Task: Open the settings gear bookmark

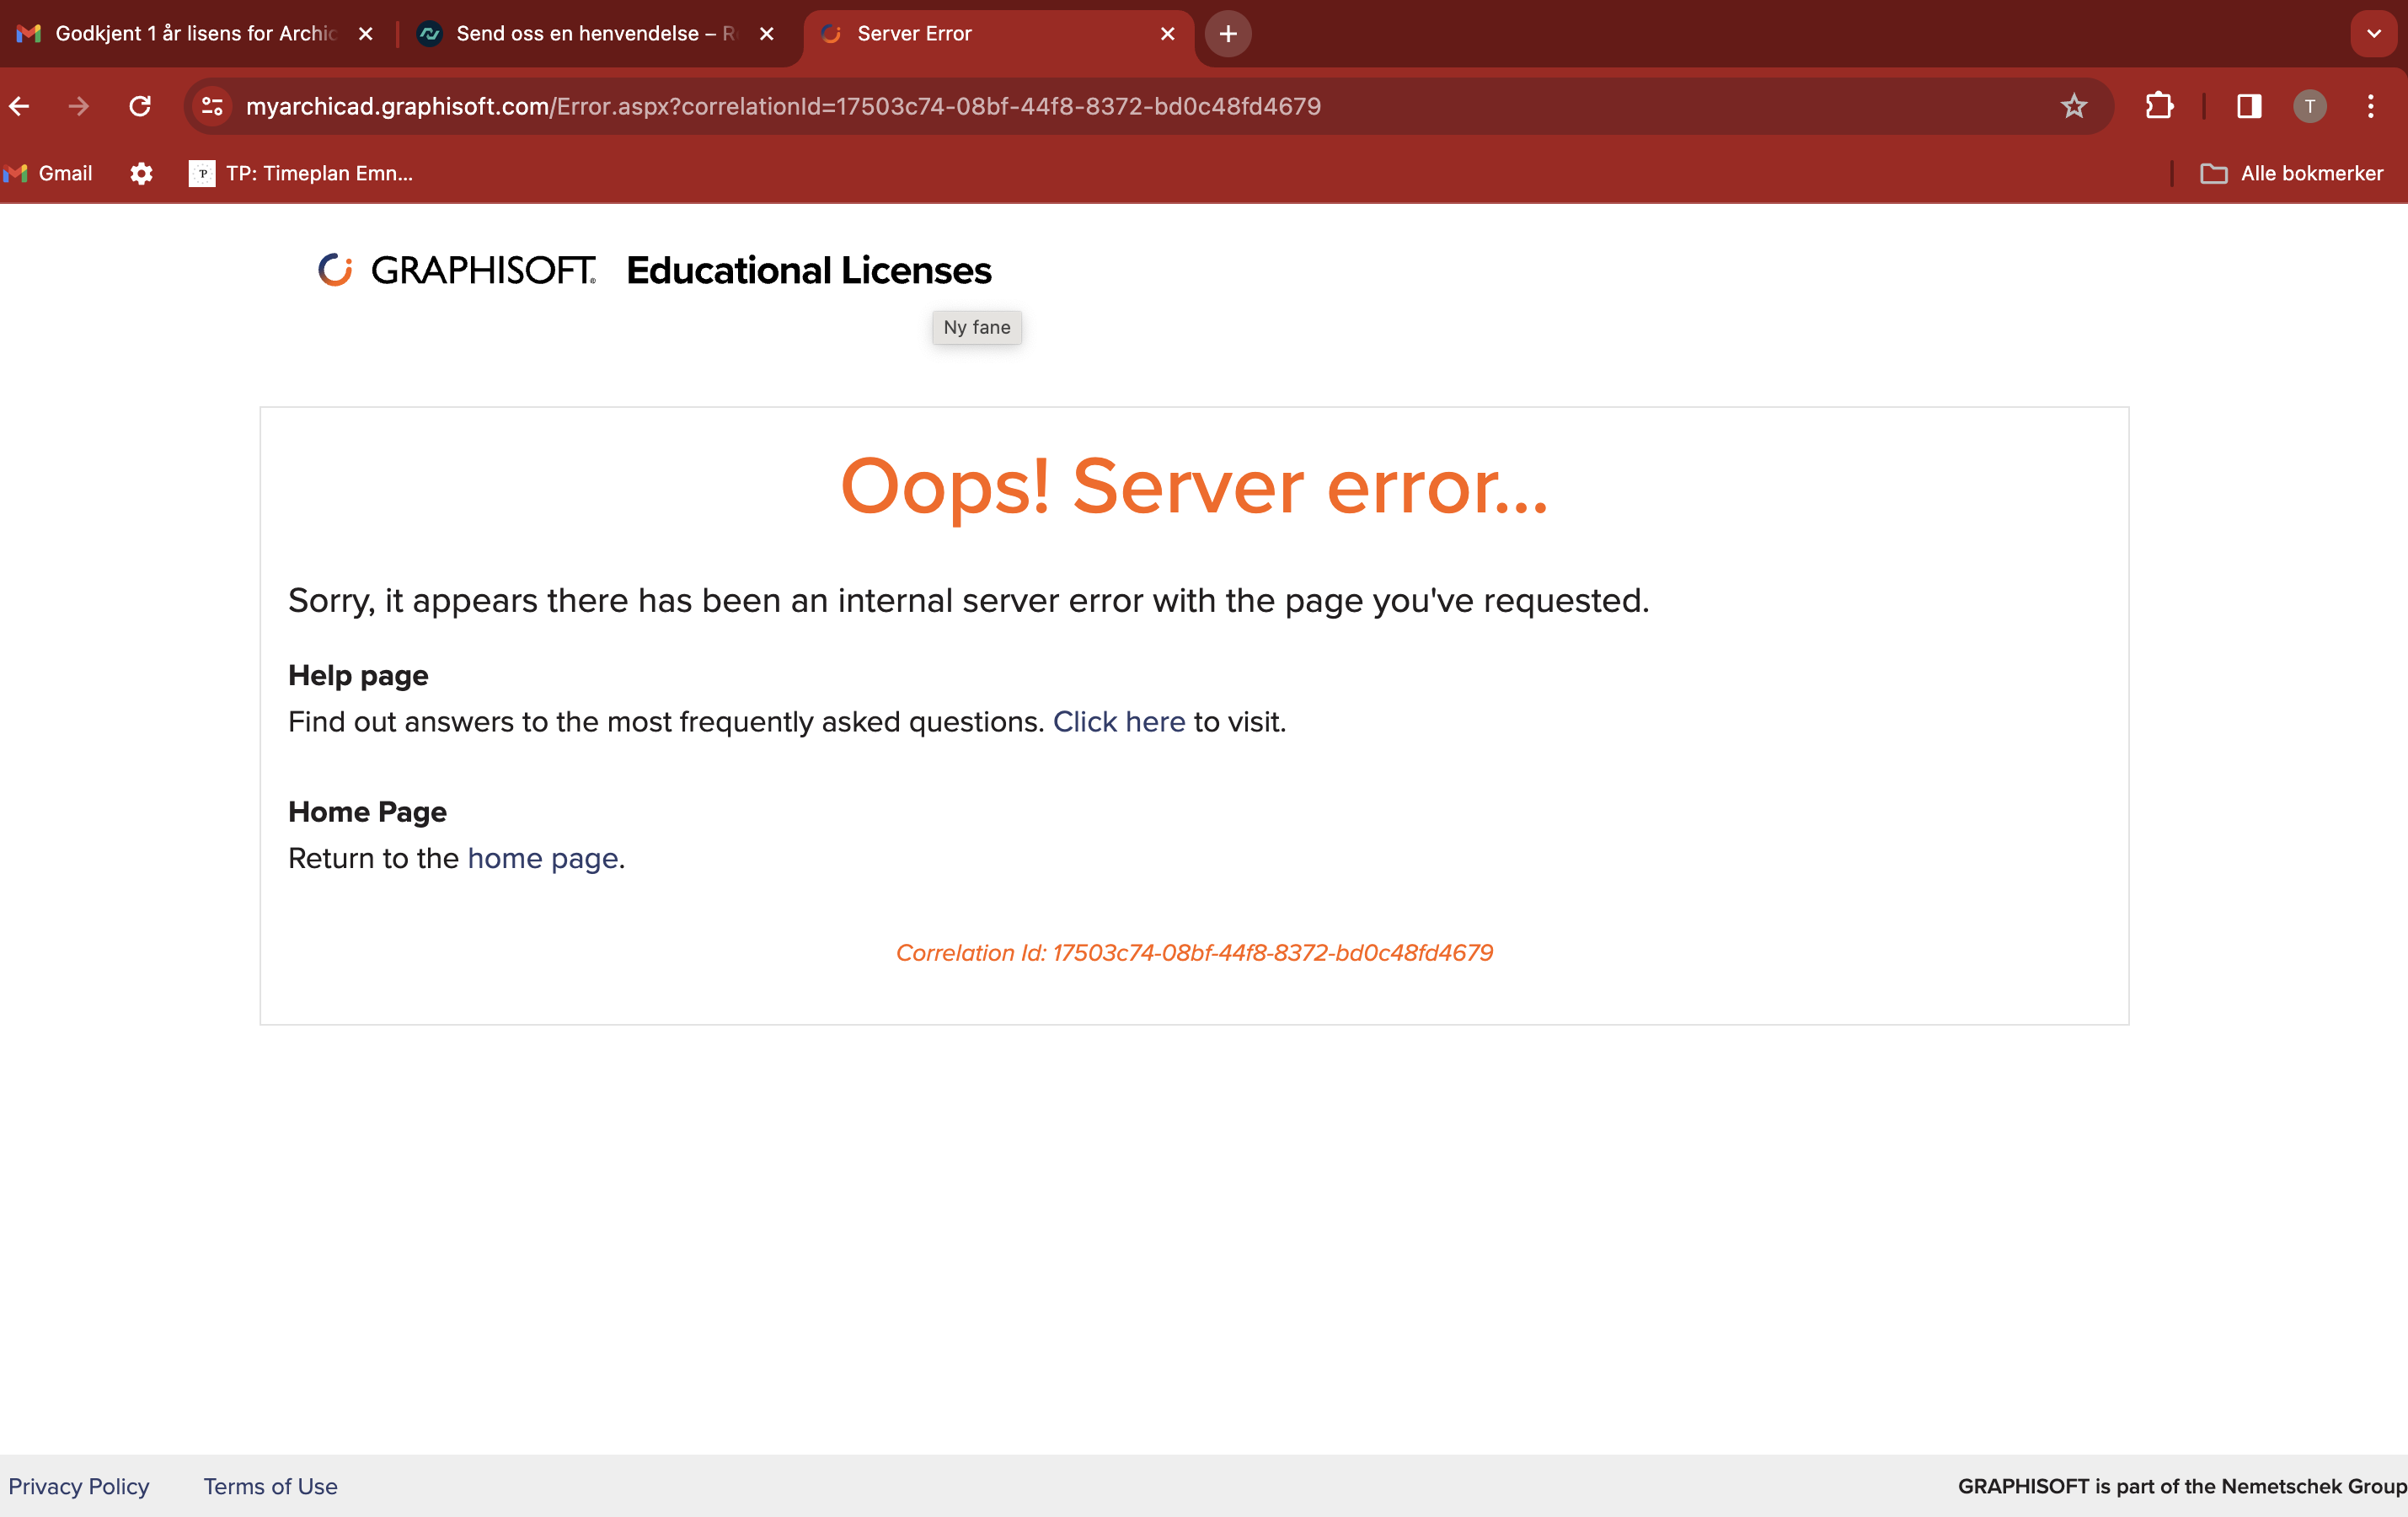Action: [x=141, y=174]
